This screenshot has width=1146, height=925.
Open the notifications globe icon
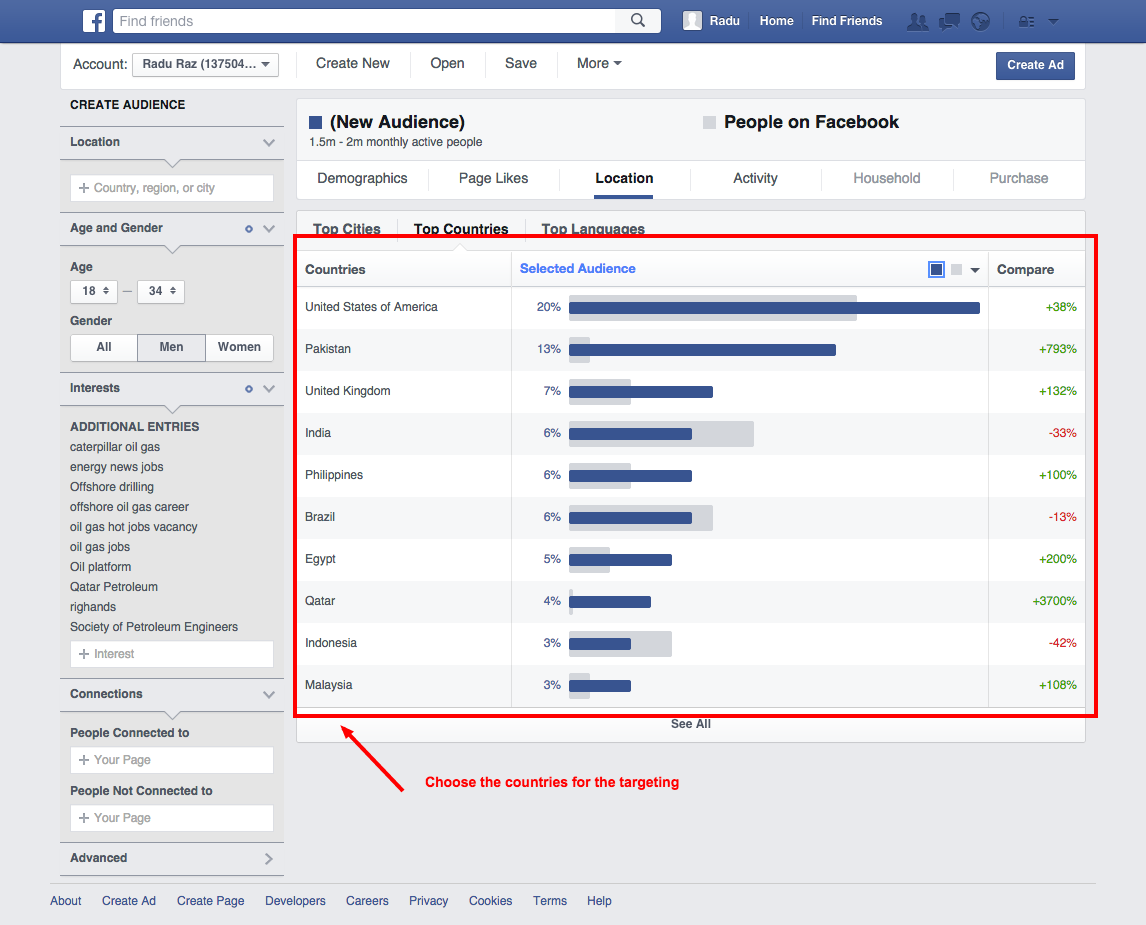click(980, 21)
